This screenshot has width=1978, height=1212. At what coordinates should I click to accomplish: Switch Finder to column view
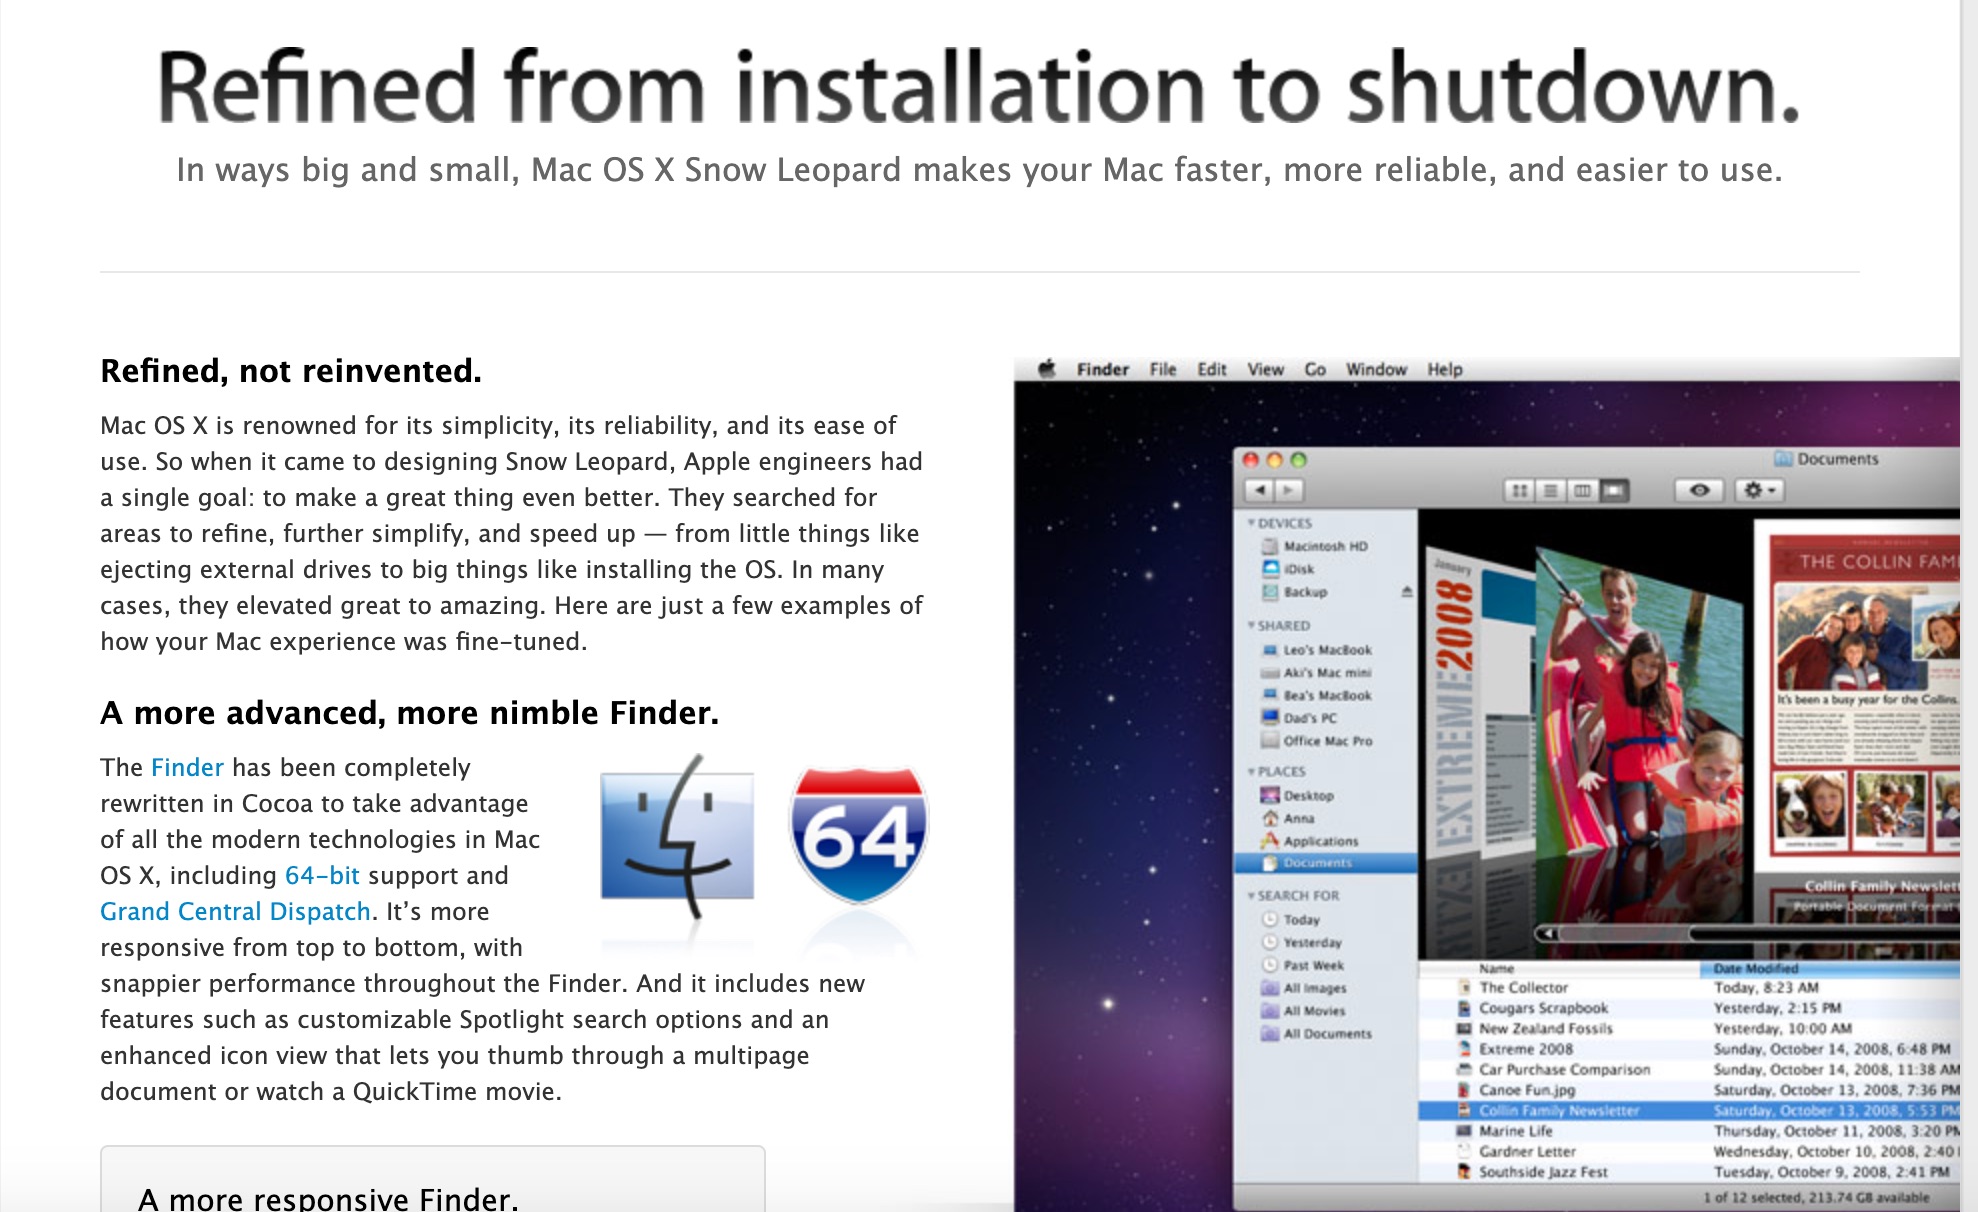pos(1581,491)
